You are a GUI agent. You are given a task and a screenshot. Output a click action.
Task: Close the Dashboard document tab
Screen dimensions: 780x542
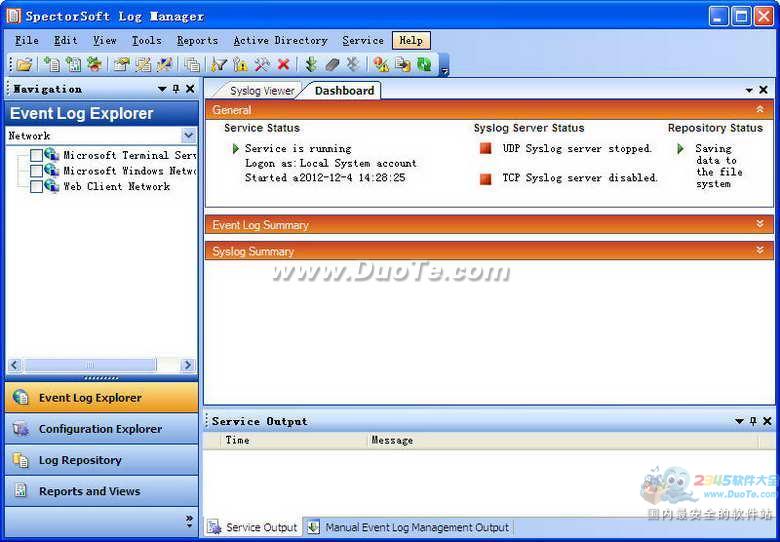click(764, 90)
